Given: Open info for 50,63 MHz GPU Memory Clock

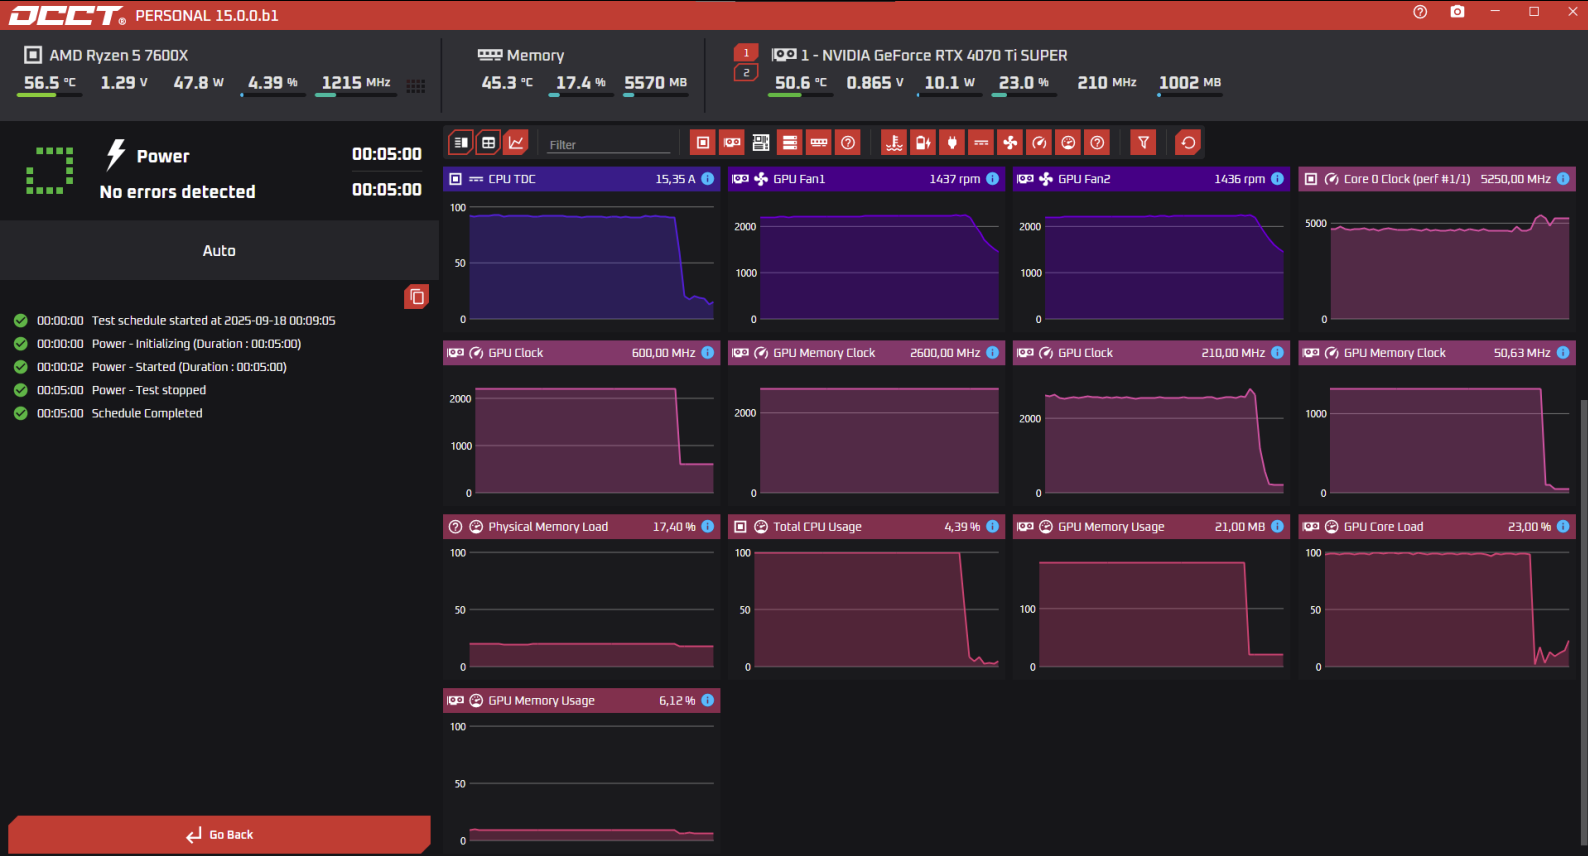Looking at the screenshot, I should [1563, 353].
